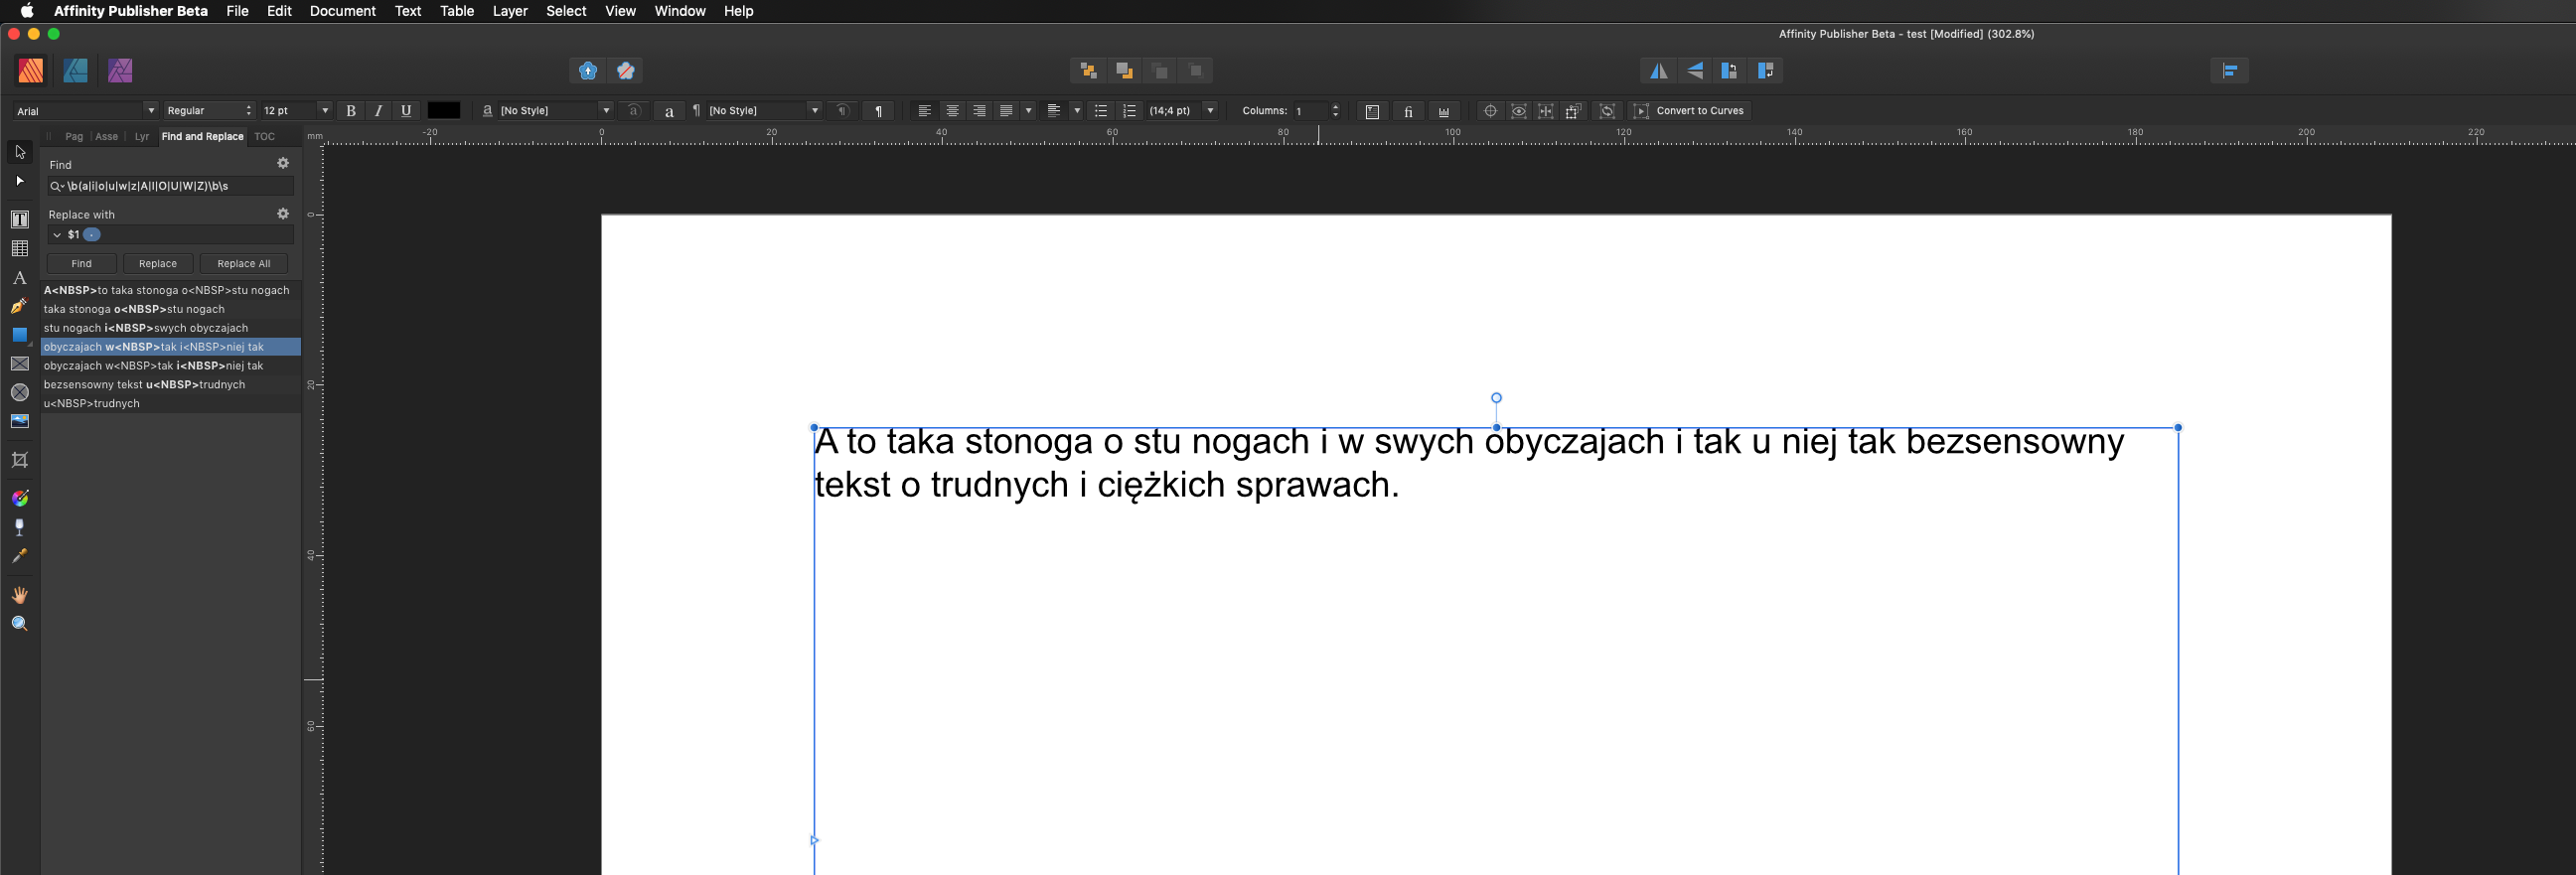Image resolution: width=2576 pixels, height=875 pixels.
Task: Open Find options gear icon
Action: coord(283,163)
